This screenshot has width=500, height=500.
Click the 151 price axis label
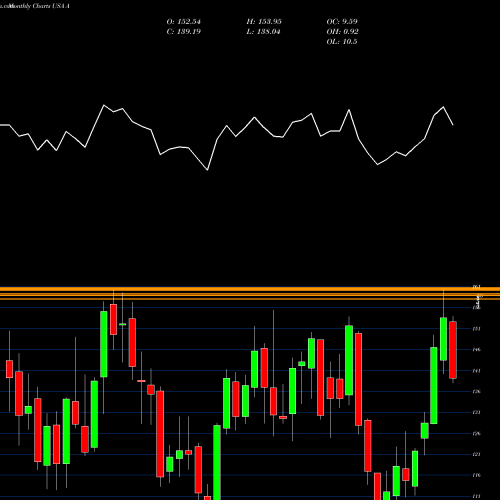(477, 329)
